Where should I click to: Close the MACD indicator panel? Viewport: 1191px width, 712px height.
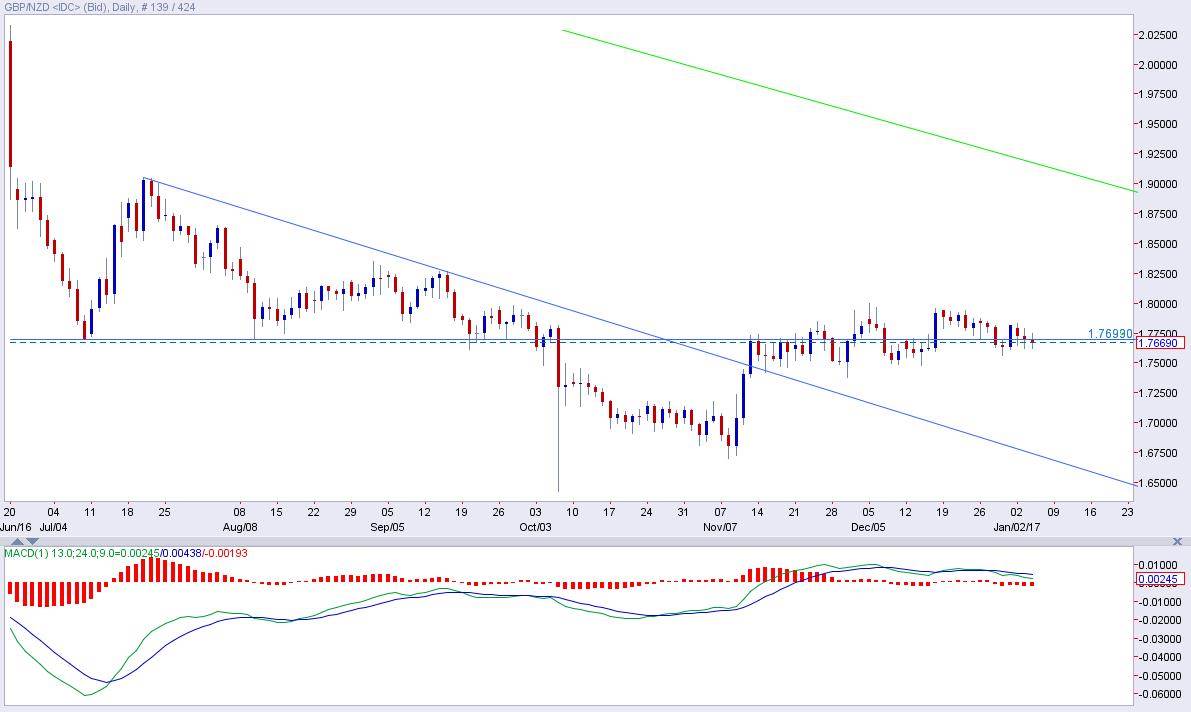(1177, 541)
